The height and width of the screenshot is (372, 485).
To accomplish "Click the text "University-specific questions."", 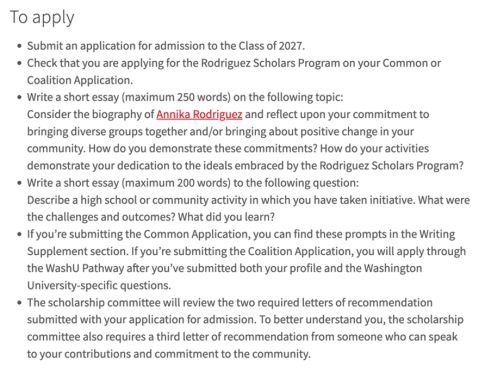I will pyautogui.click(x=99, y=286).
